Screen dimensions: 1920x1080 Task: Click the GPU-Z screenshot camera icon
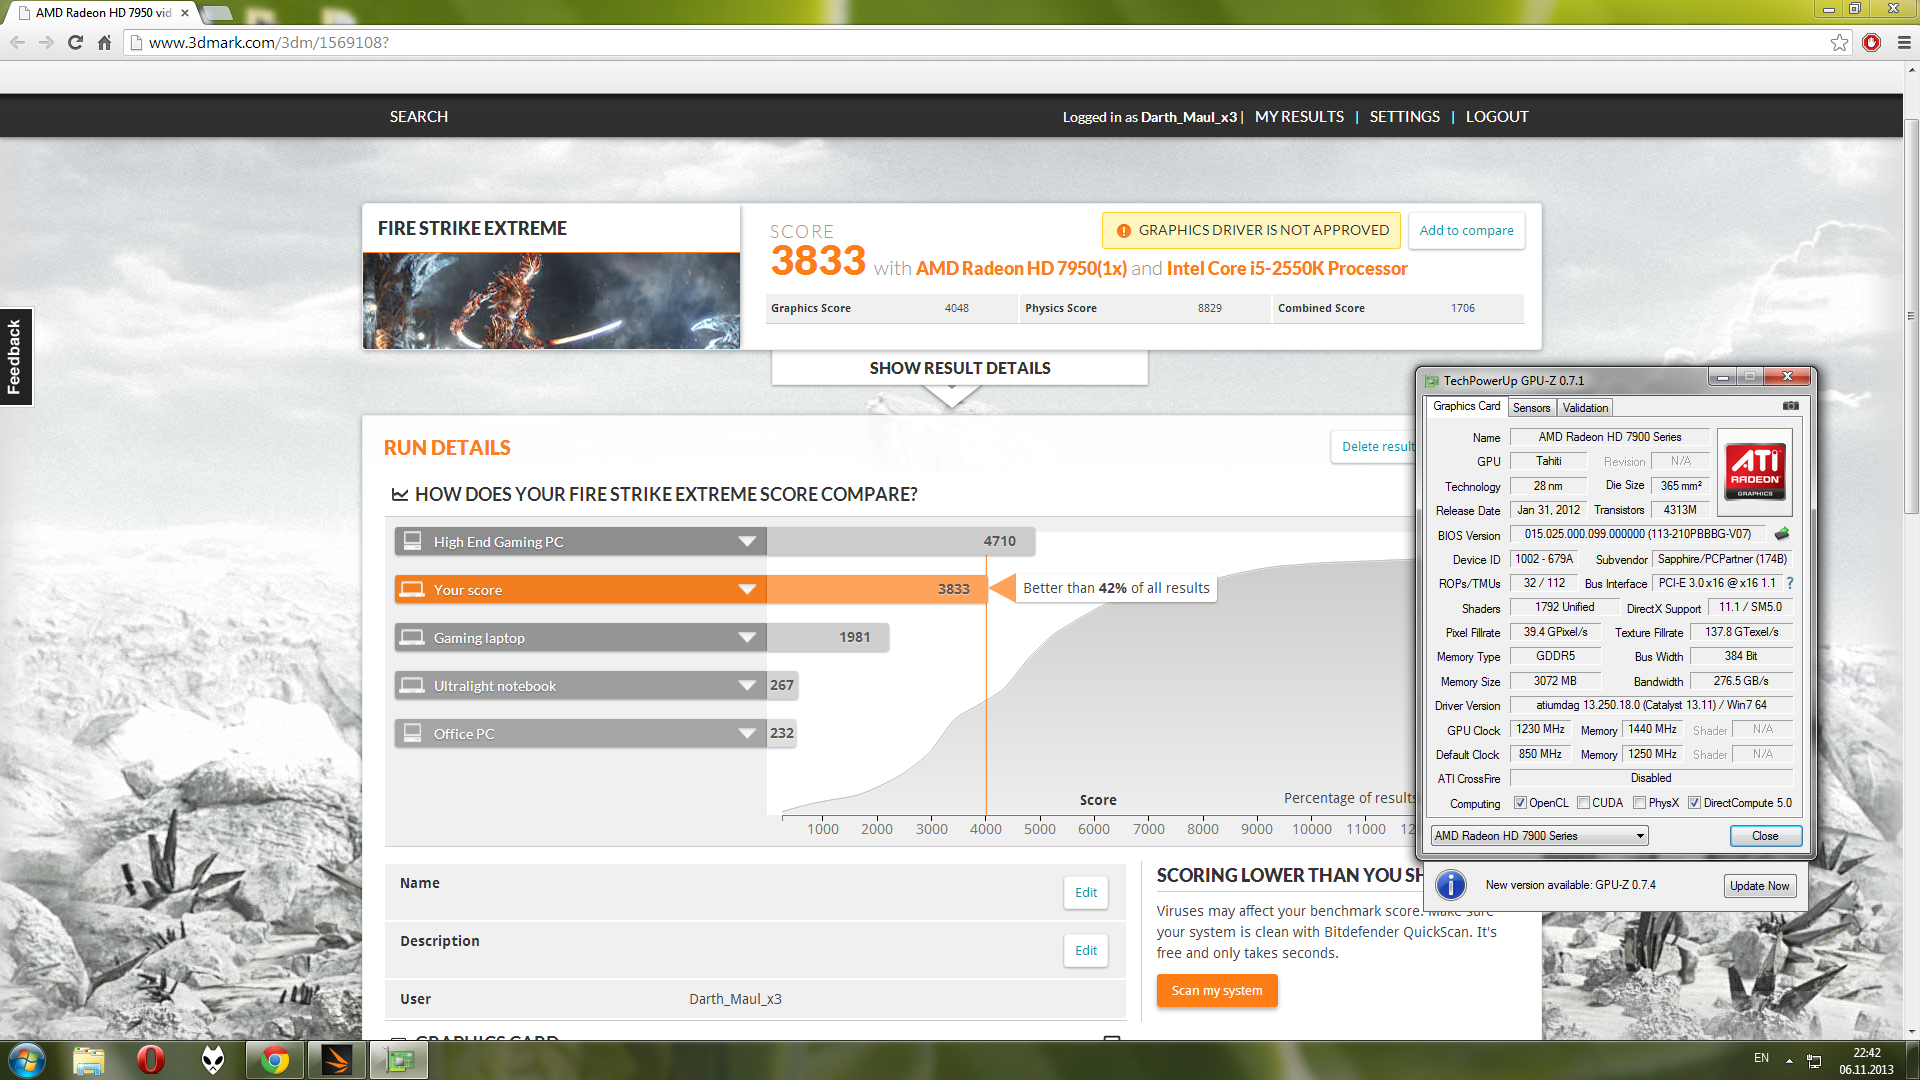[x=1790, y=406]
